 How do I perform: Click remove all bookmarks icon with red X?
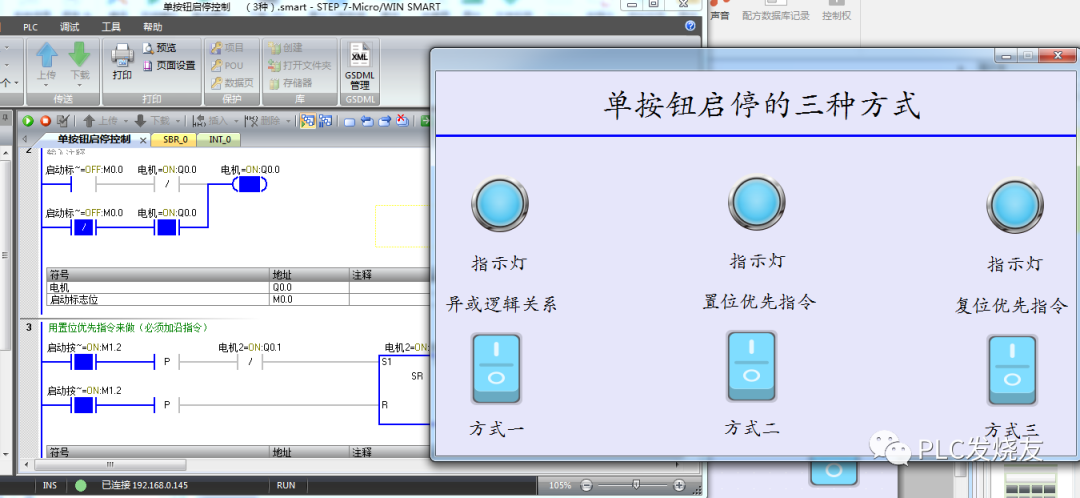click(x=402, y=121)
